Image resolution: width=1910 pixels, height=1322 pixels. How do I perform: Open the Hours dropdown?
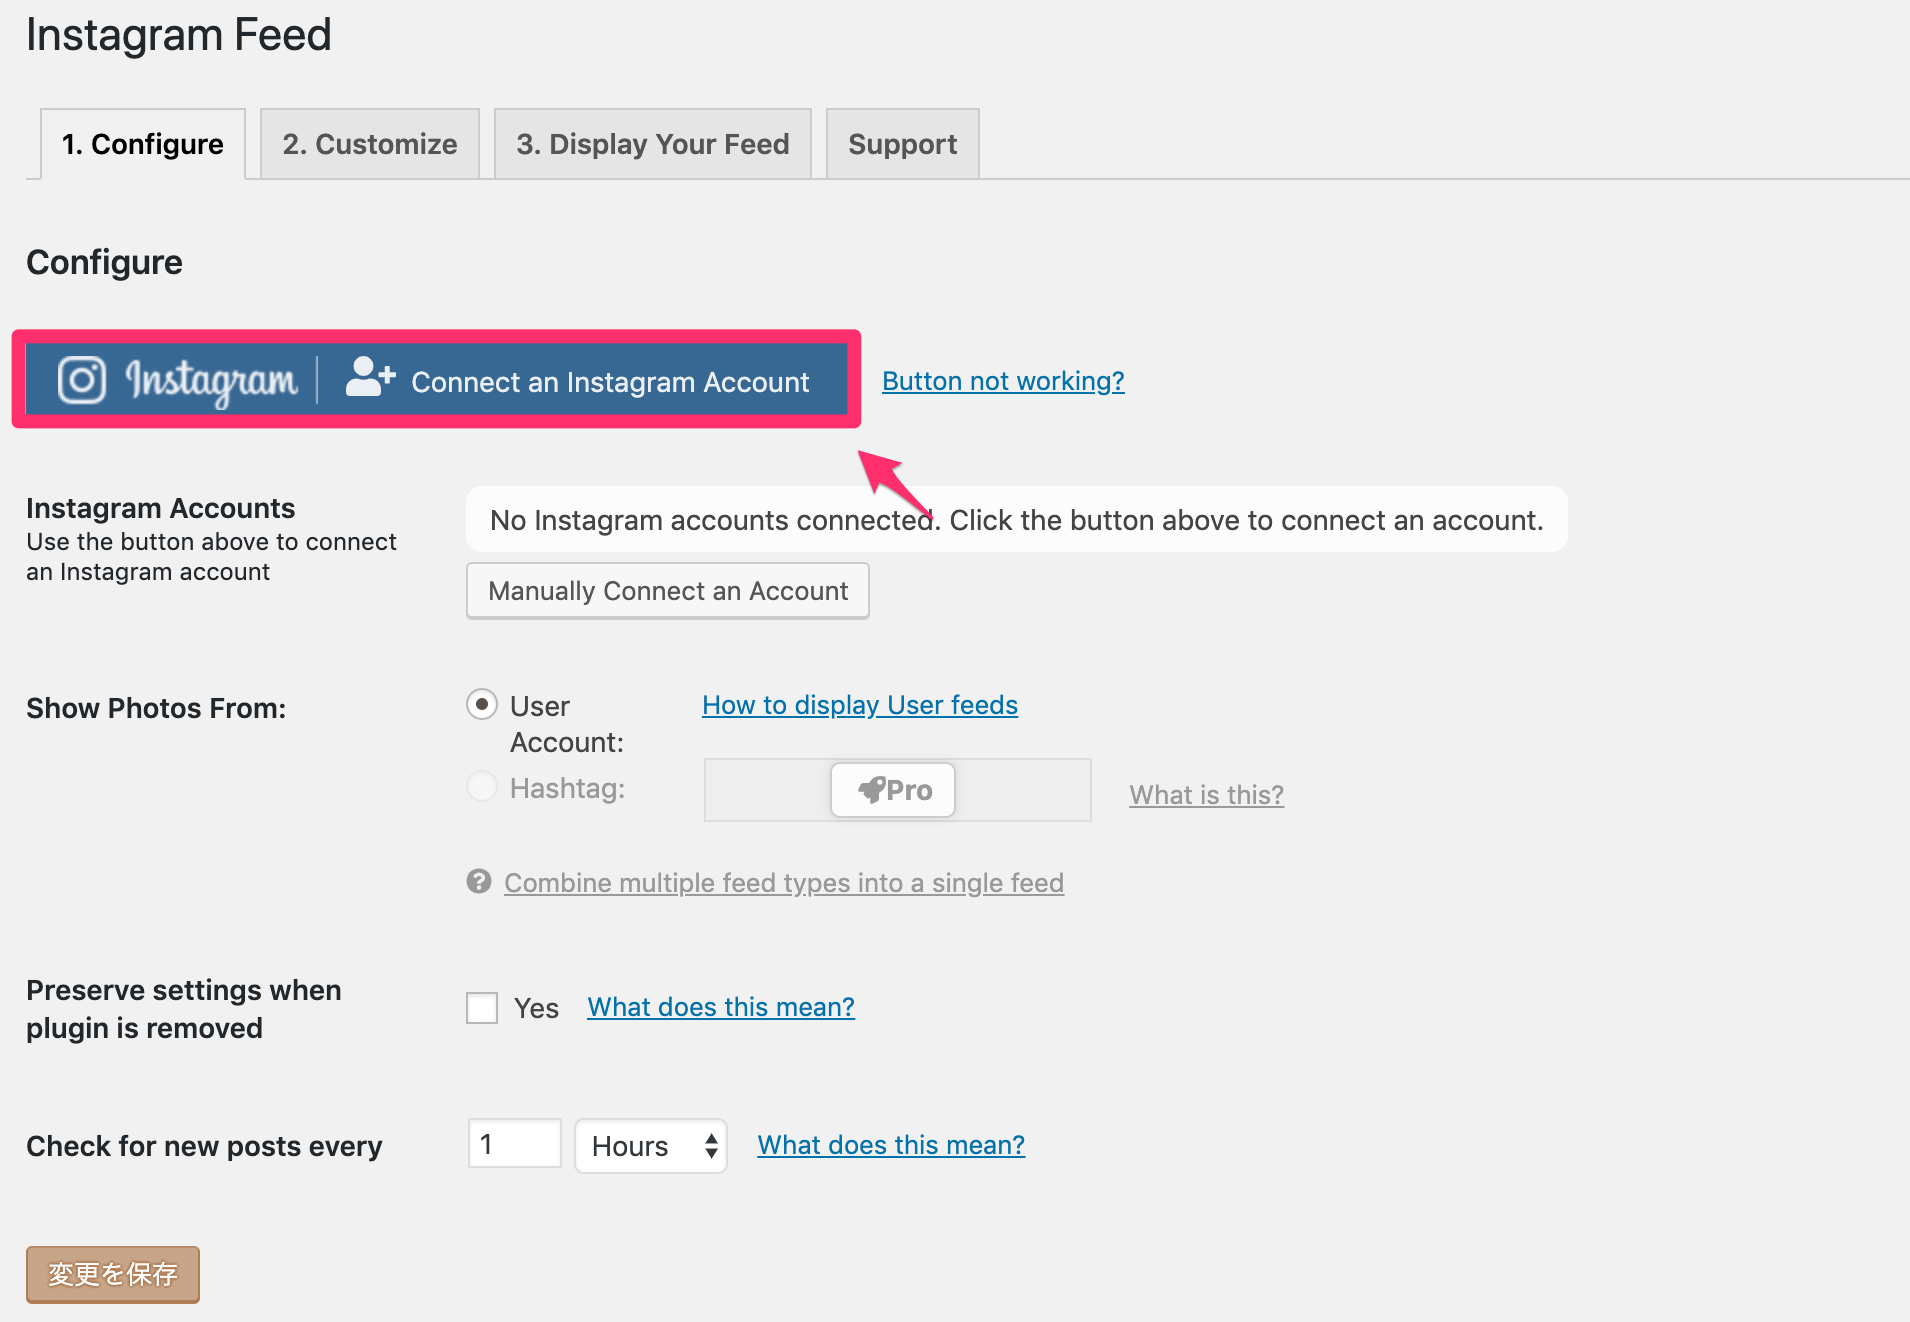click(651, 1146)
